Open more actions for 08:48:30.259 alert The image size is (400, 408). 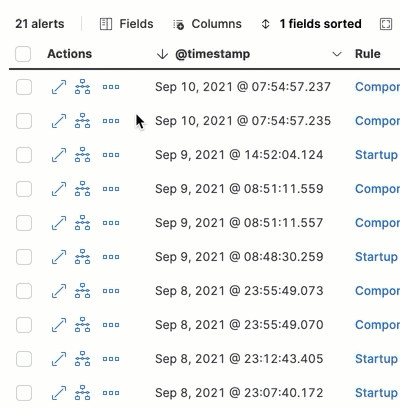pyautogui.click(x=111, y=257)
